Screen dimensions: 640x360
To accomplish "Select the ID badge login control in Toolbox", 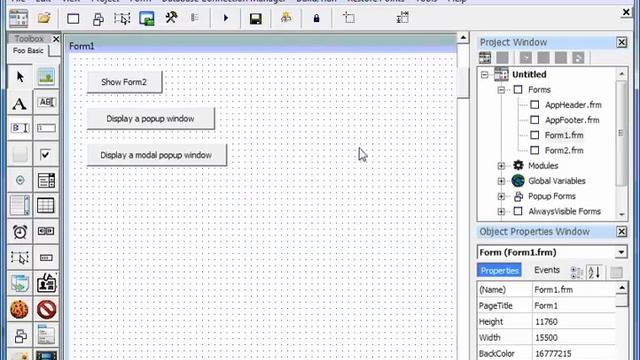I will (46, 283).
